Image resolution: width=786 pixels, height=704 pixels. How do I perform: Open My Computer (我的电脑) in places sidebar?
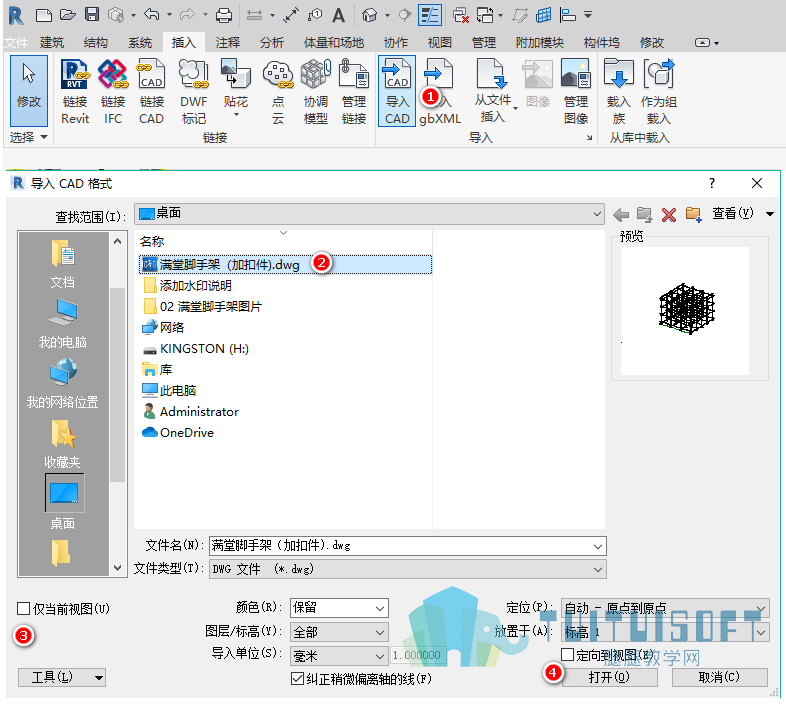click(x=63, y=324)
